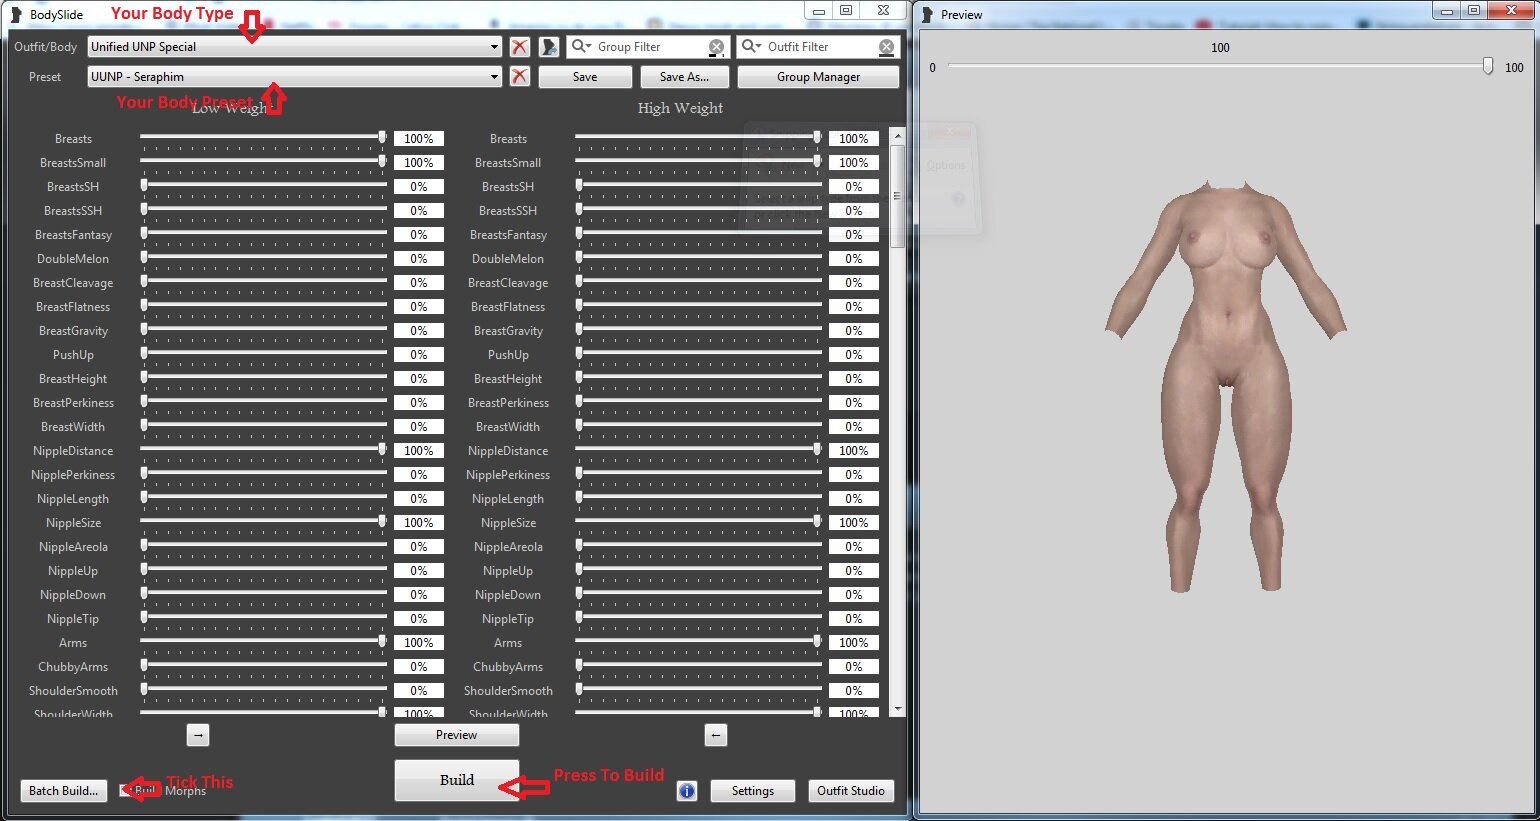Click the outfit chooser icon beside Group Filter
1540x821 pixels.
(549, 47)
